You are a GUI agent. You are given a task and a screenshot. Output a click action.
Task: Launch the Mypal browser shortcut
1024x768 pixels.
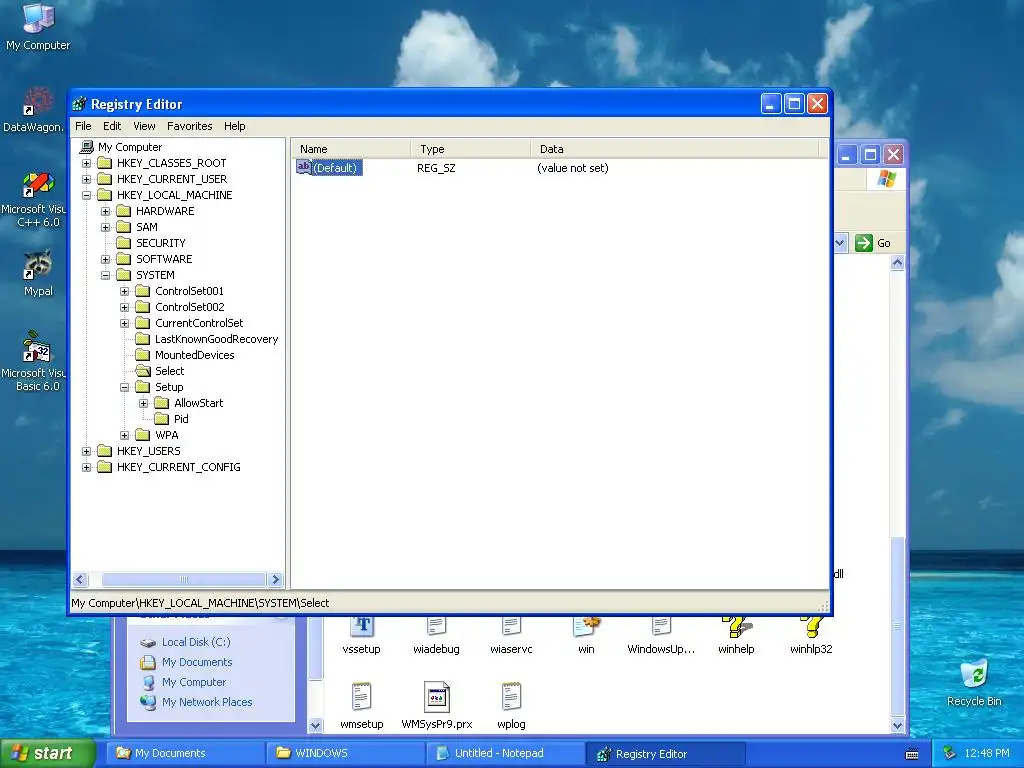pyautogui.click(x=38, y=273)
